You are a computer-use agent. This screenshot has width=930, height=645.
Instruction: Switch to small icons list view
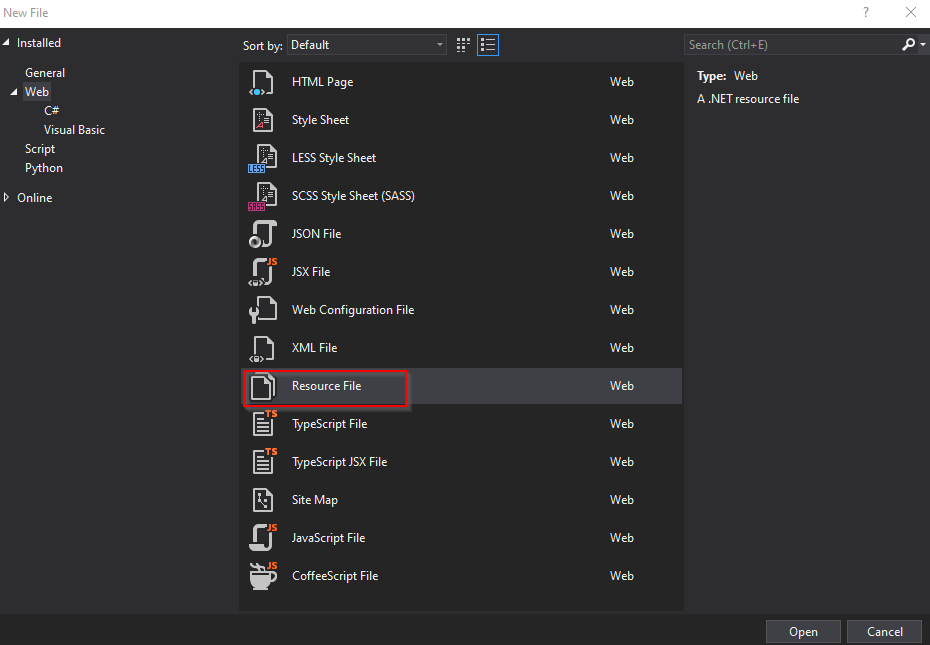point(488,45)
